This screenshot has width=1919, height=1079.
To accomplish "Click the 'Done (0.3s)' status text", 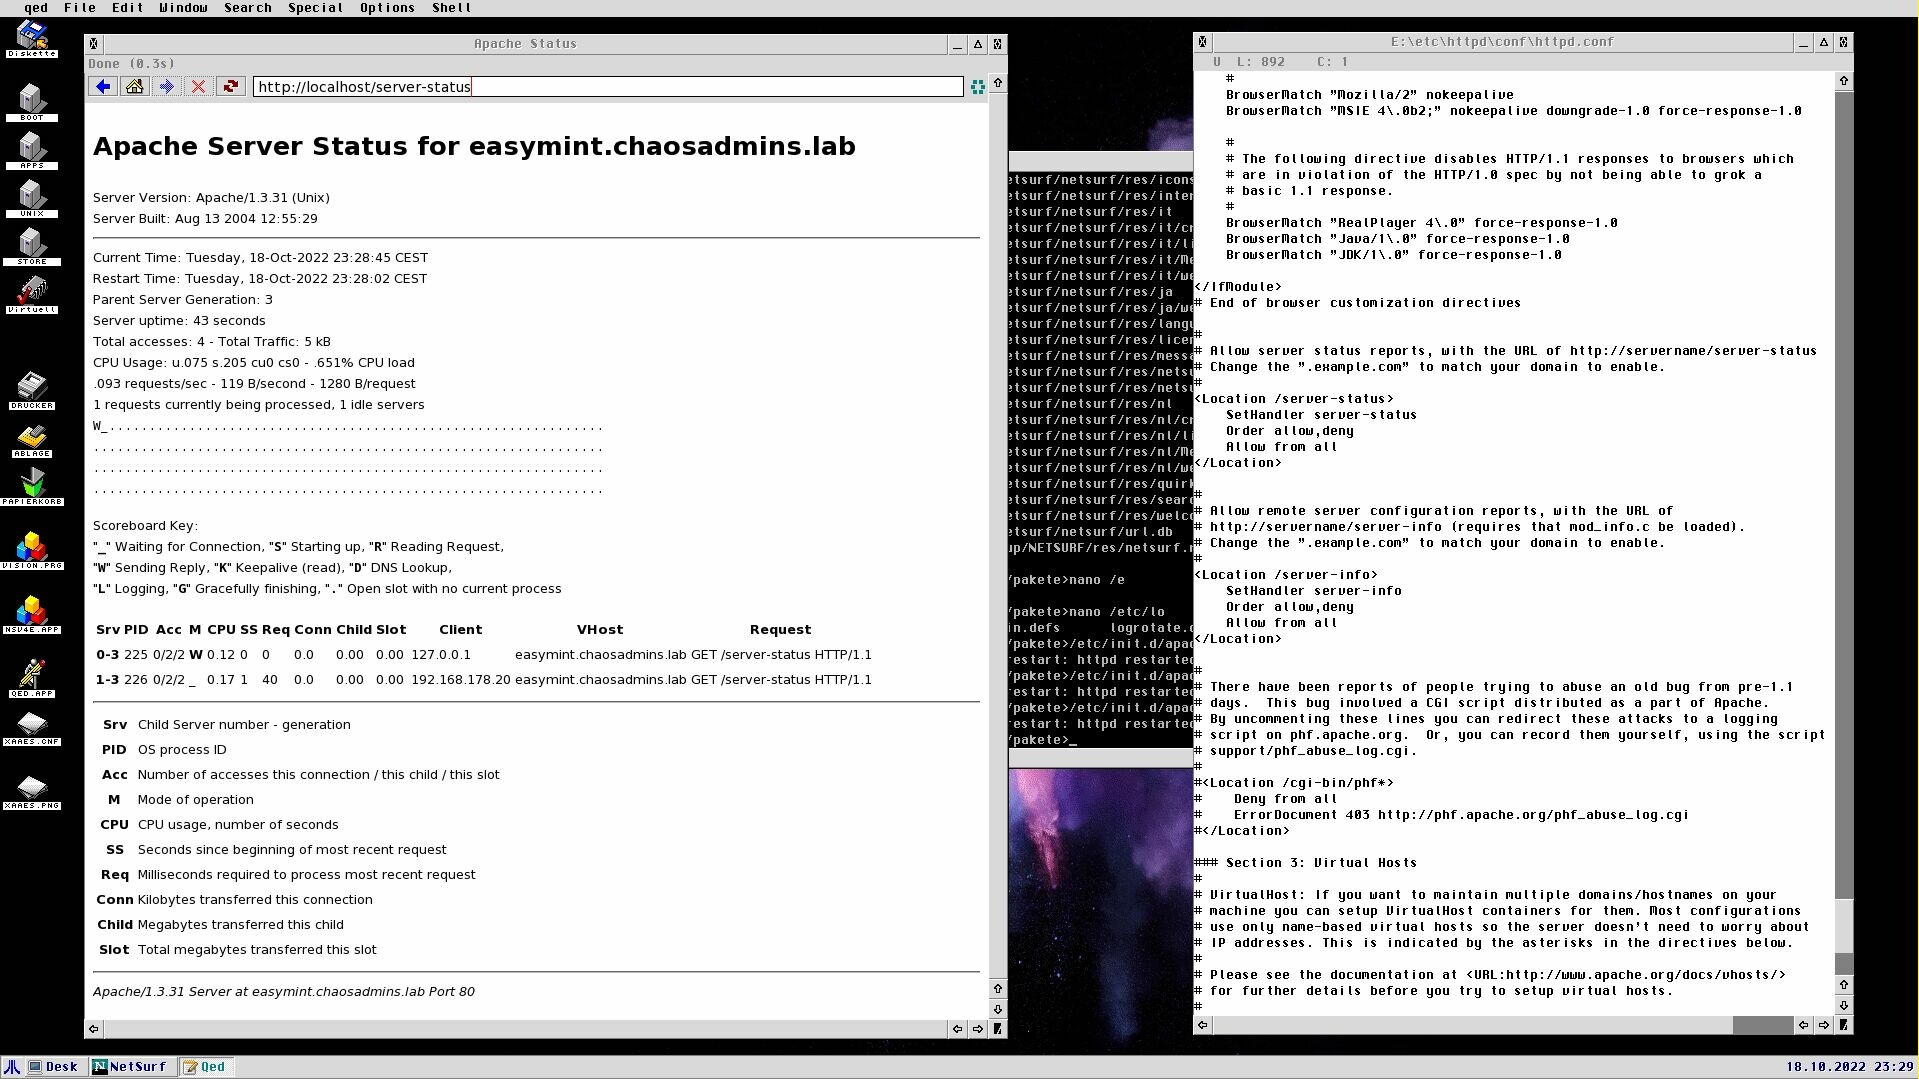I will [131, 64].
